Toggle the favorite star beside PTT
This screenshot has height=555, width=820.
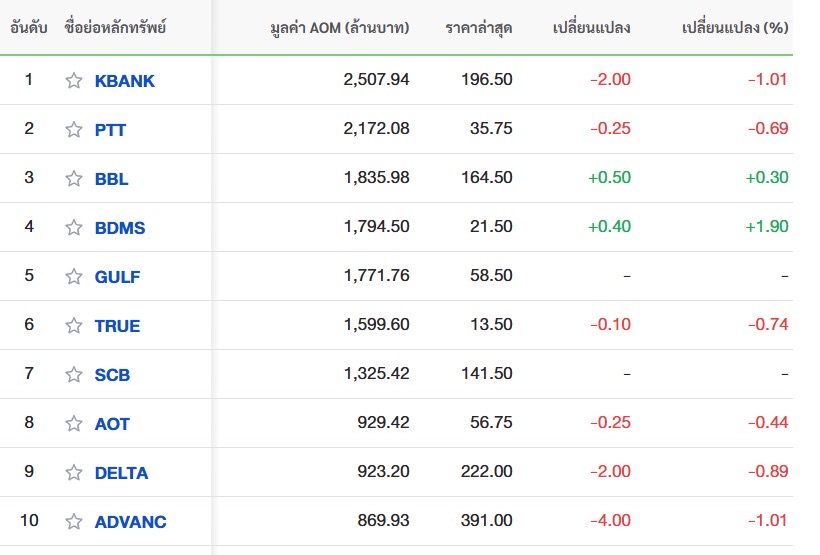(74, 130)
